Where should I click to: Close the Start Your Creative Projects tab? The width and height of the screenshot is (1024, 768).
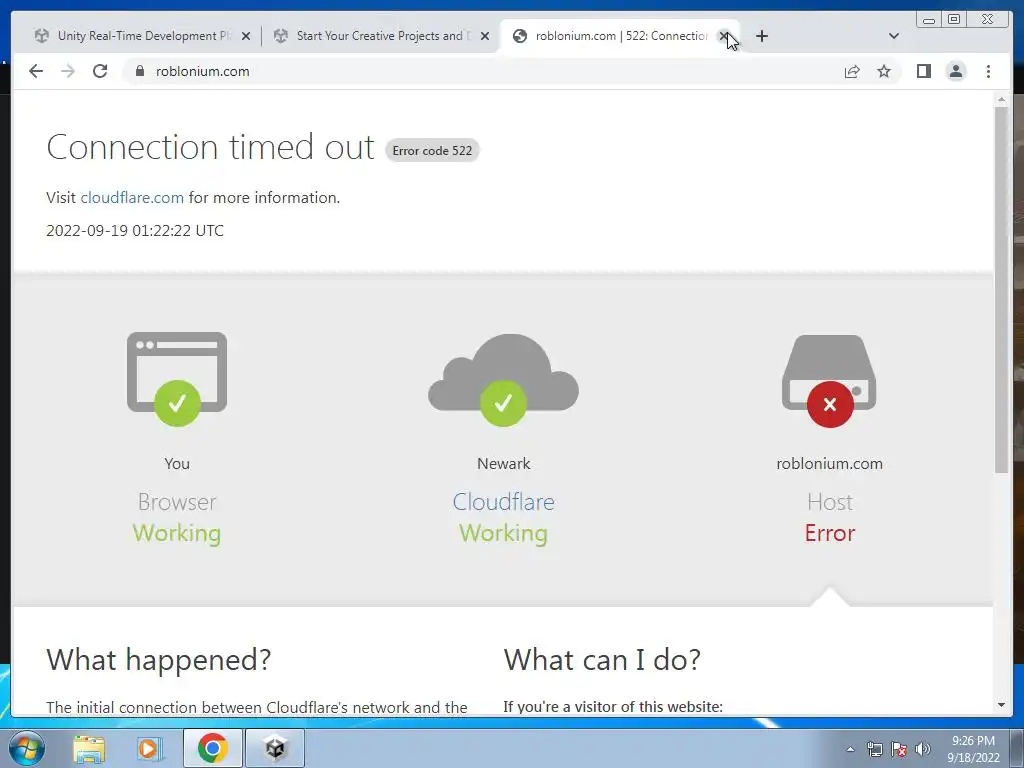[x=485, y=36]
